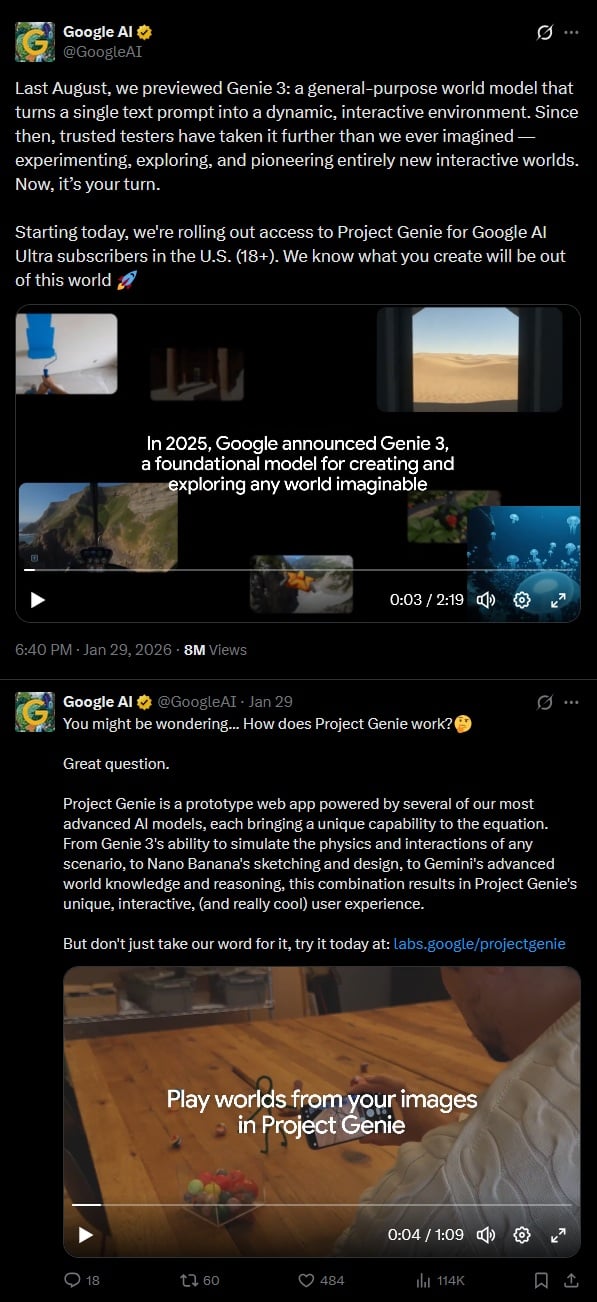This screenshot has height=1302, width=597.
Task: View analytics showing 114K views
Action: point(440,1280)
